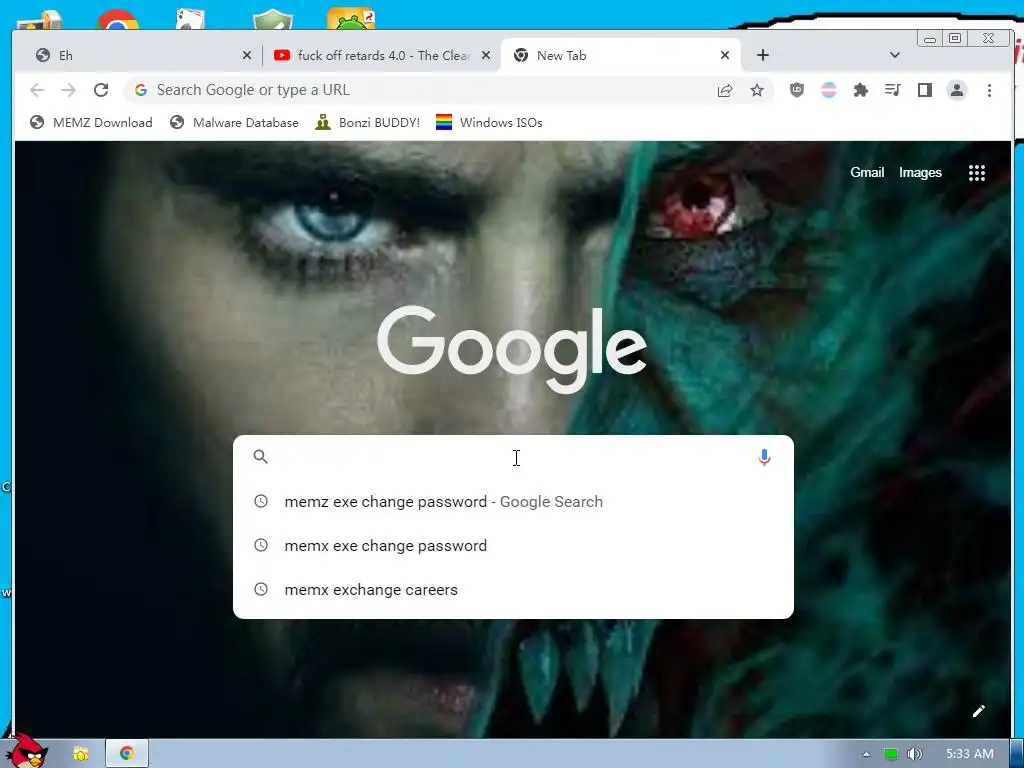Click the Chrome taskbar button
The width and height of the screenshot is (1024, 768).
click(127, 754)
